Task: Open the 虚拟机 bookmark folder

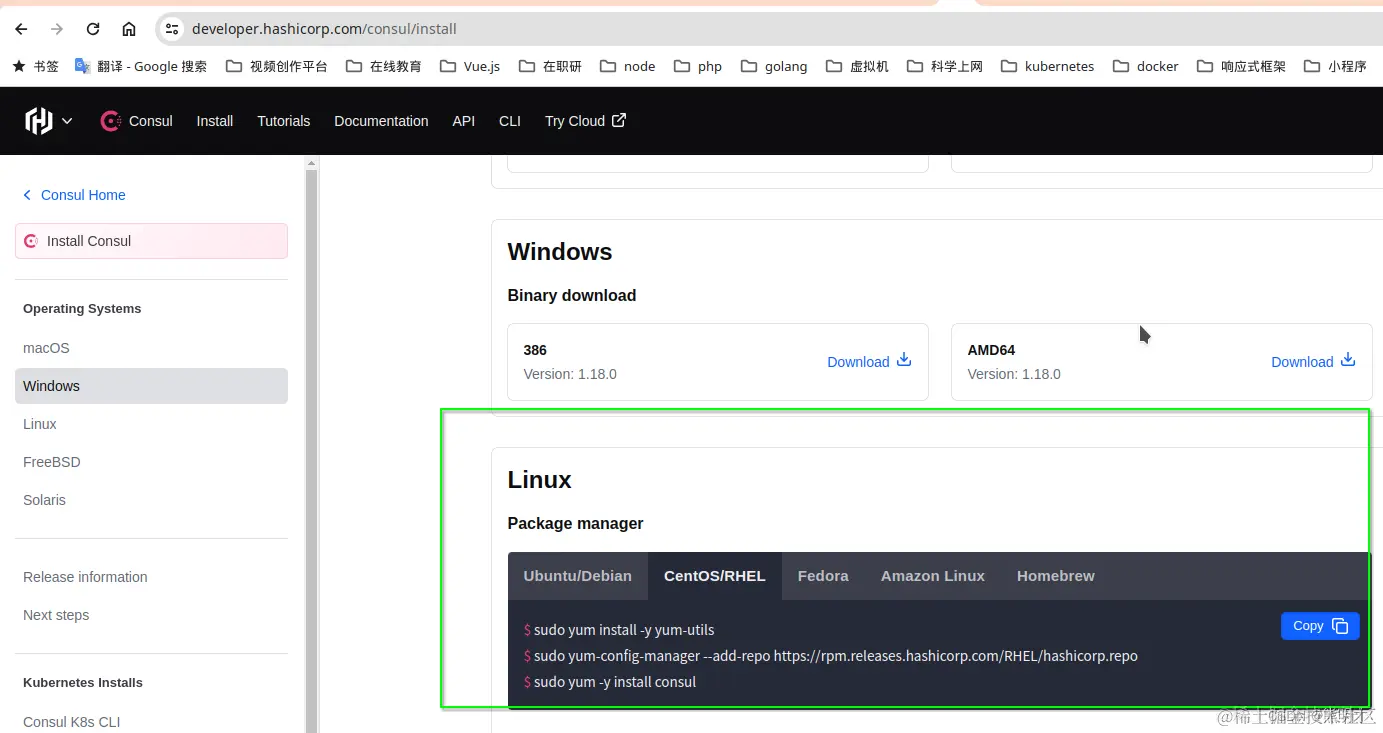Action: (x=857, y=66)
